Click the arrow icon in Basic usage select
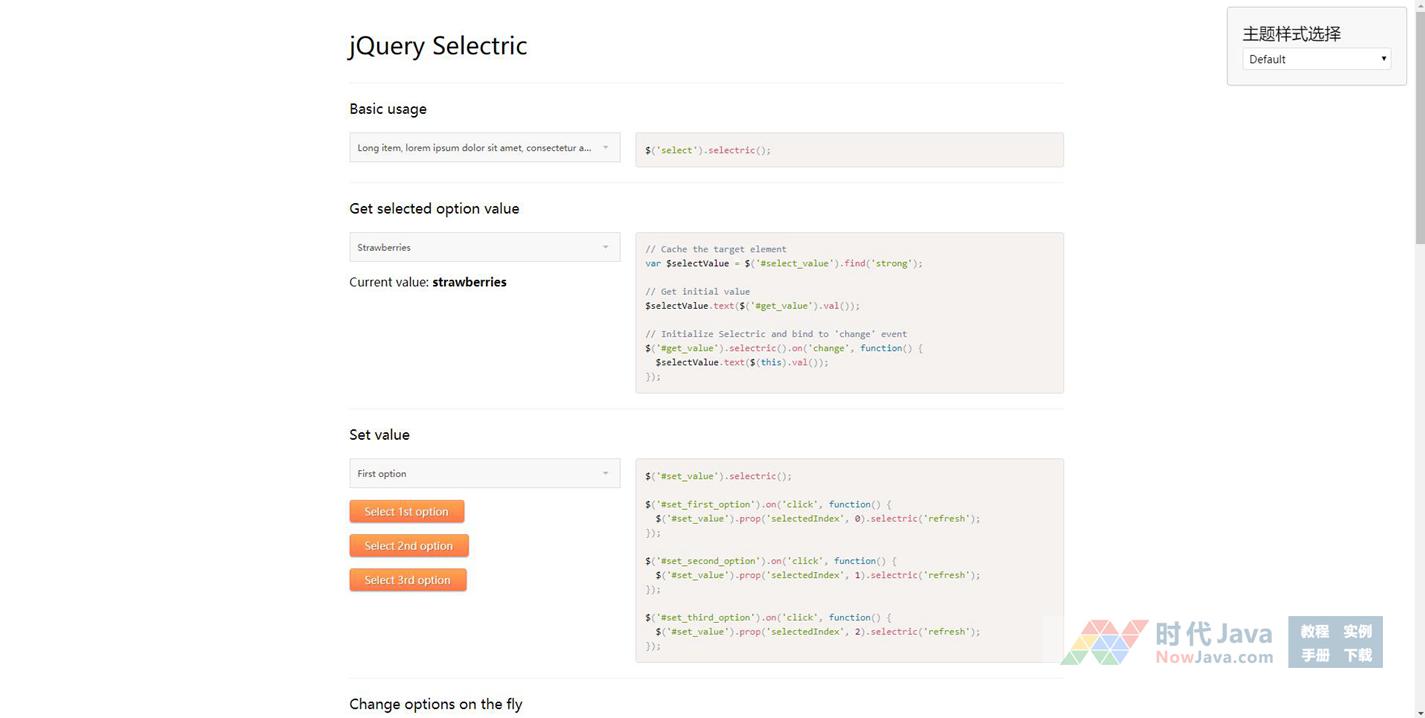Image resolution: width=1425 pixels, height=718 pixels. coord(605,148)
